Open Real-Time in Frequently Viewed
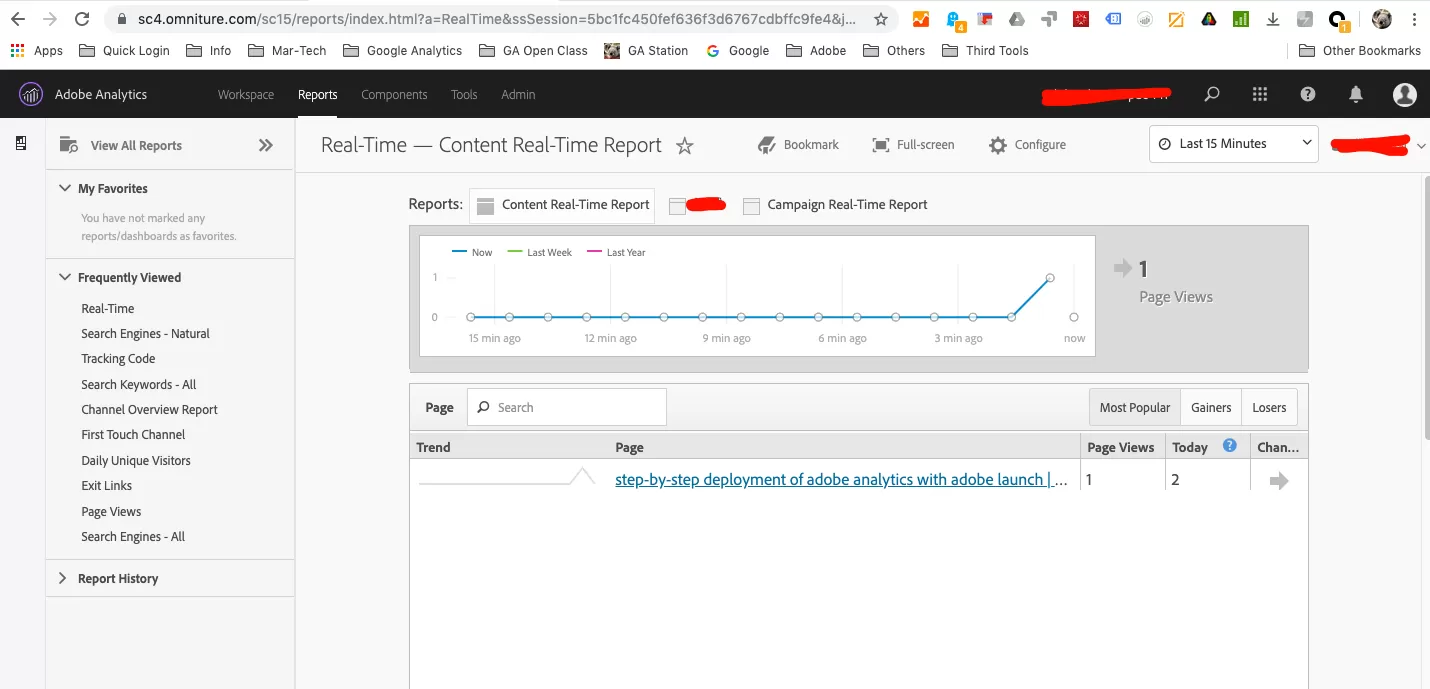The image size is (1430, 689). click(x=108, y=308)
